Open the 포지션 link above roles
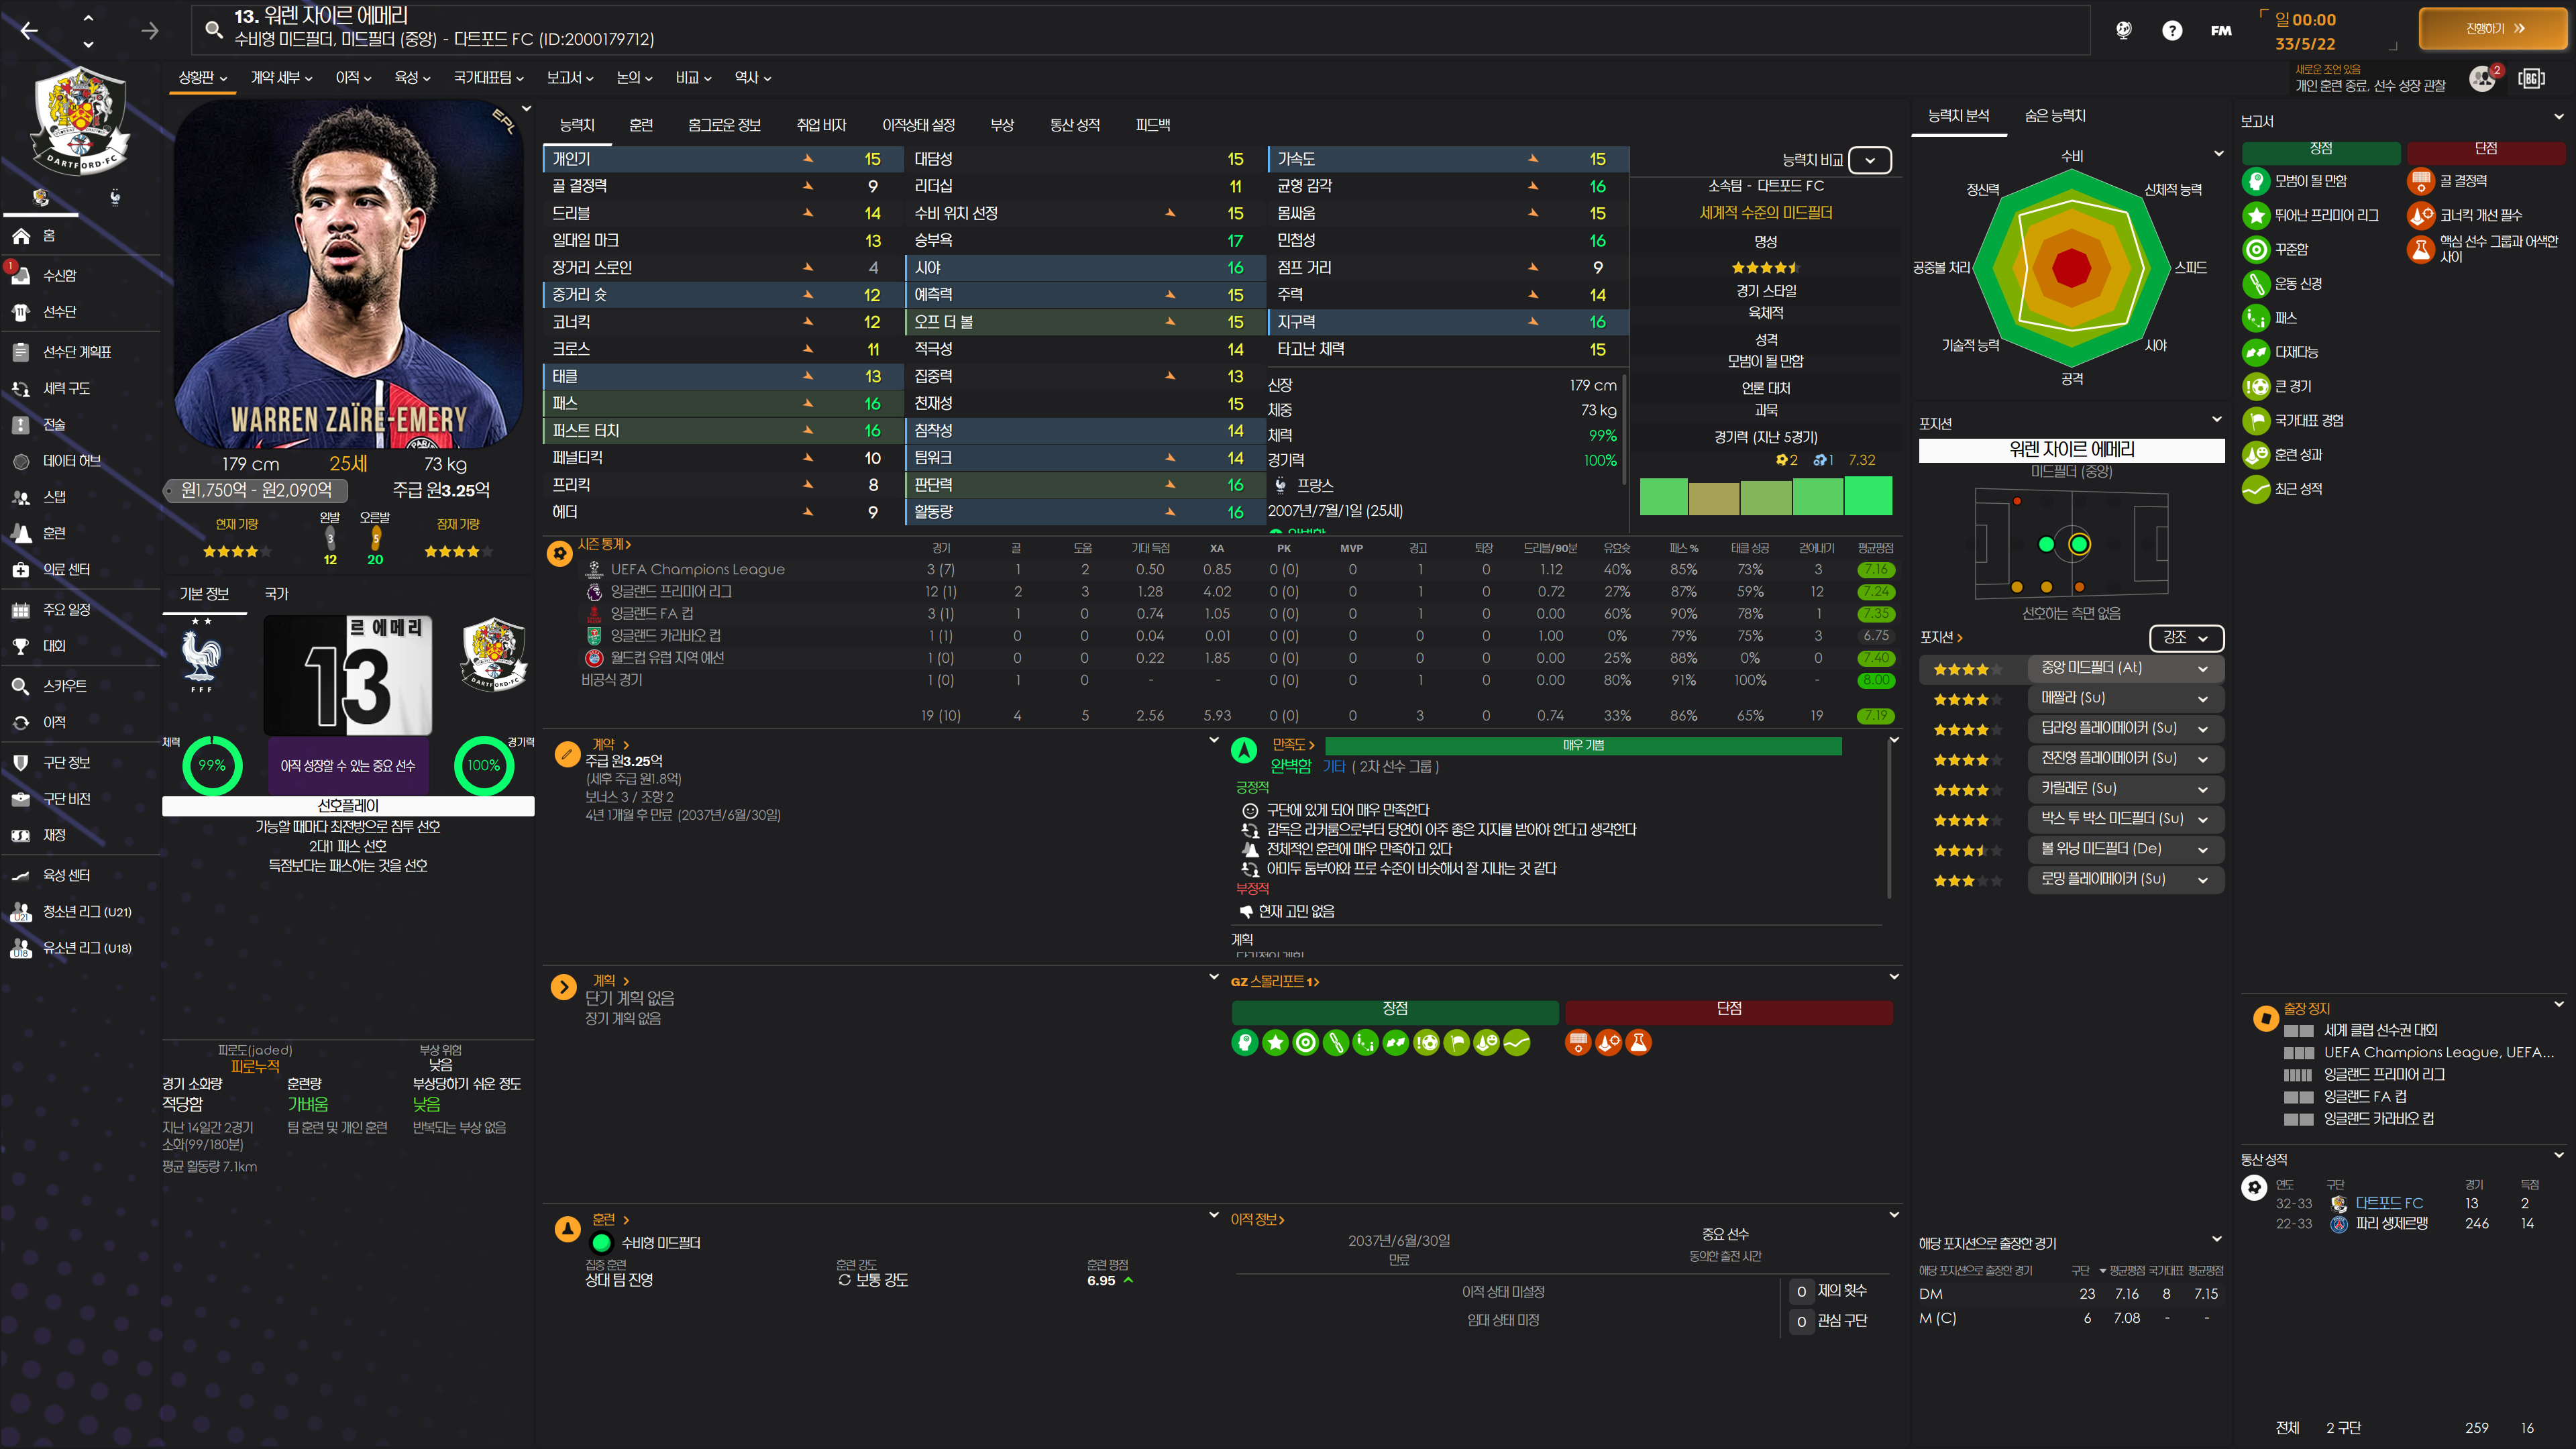The width and height of the screenshot is (2576, 1449). [x=1941, y=637]
